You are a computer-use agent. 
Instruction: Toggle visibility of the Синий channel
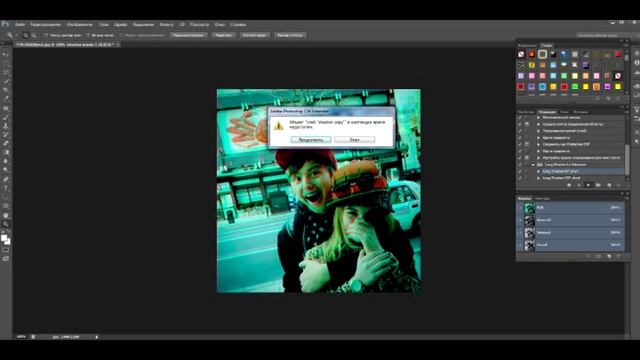(520, 245)
